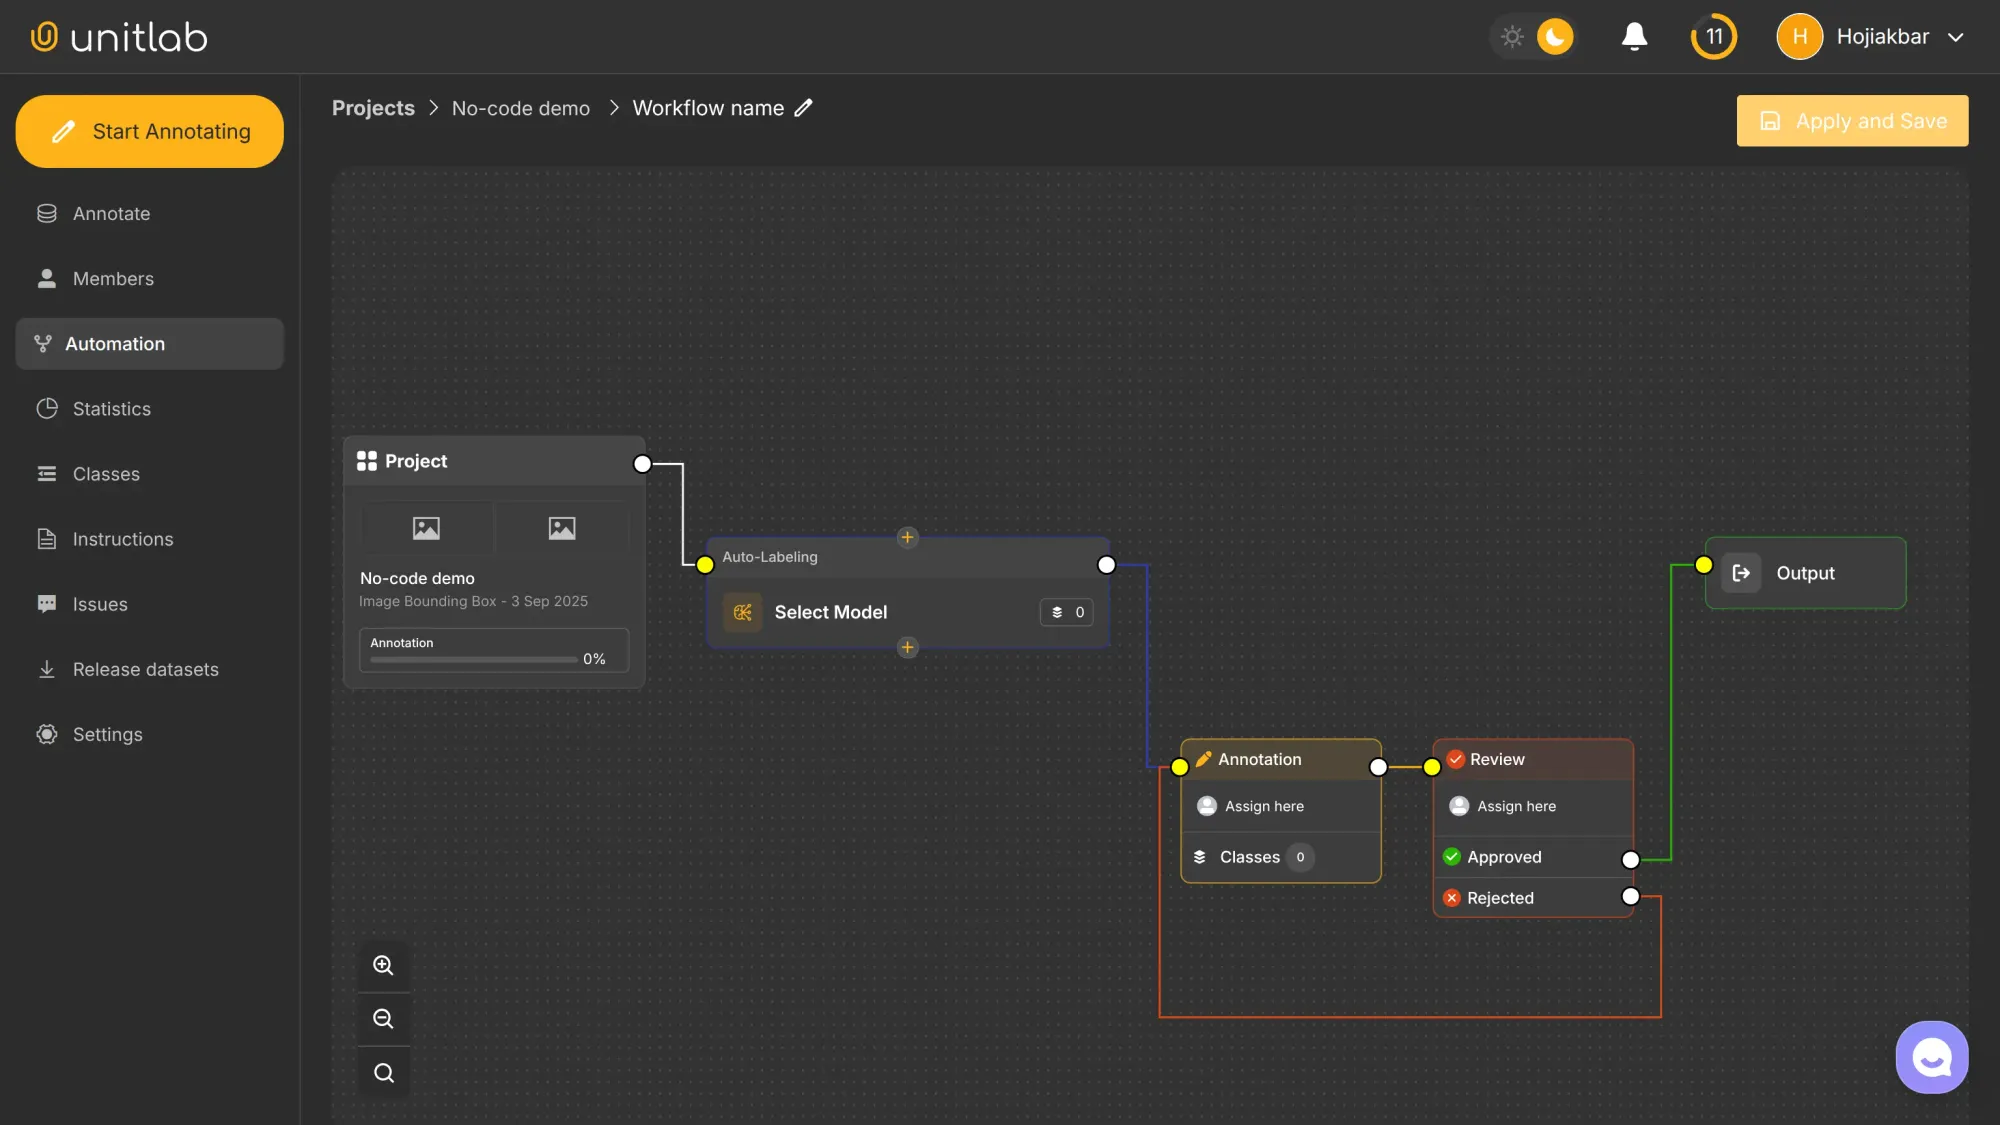Viewport: 2000px width, 1125px height.
Task: Click the Release datasets icon
Action: [x=47, y=668]
